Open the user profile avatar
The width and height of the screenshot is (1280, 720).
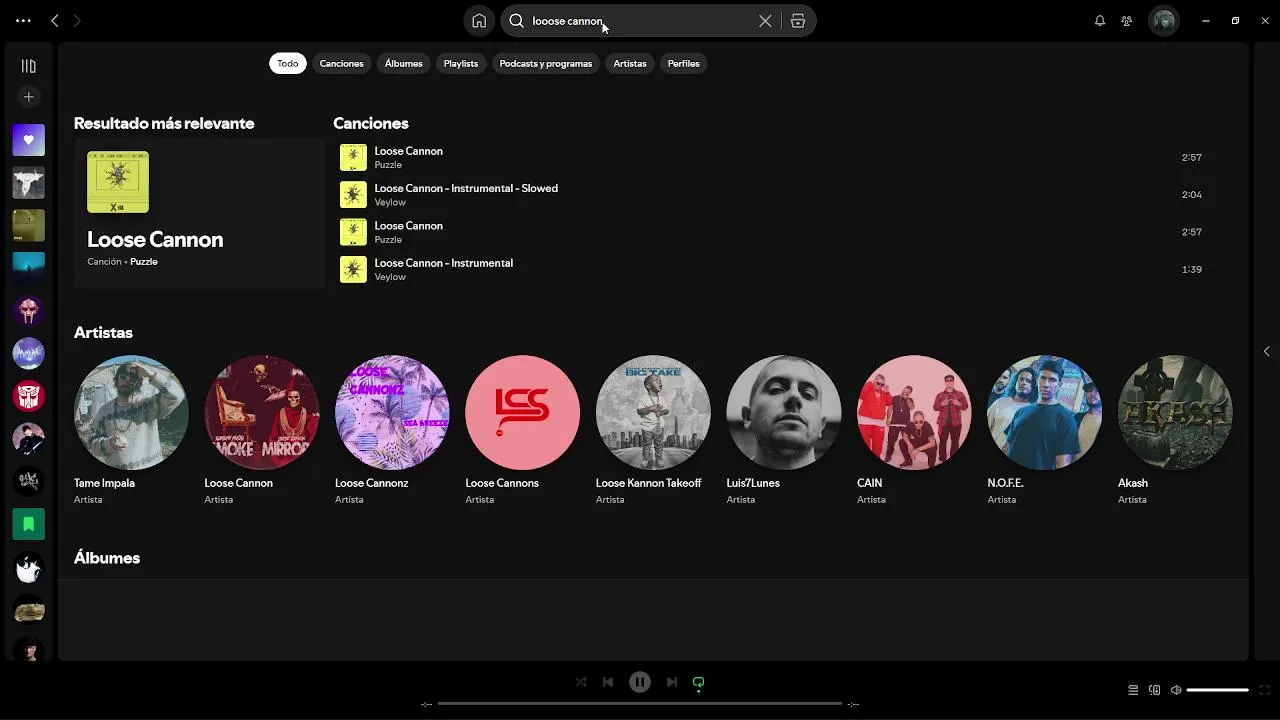tap(1163, 21)
